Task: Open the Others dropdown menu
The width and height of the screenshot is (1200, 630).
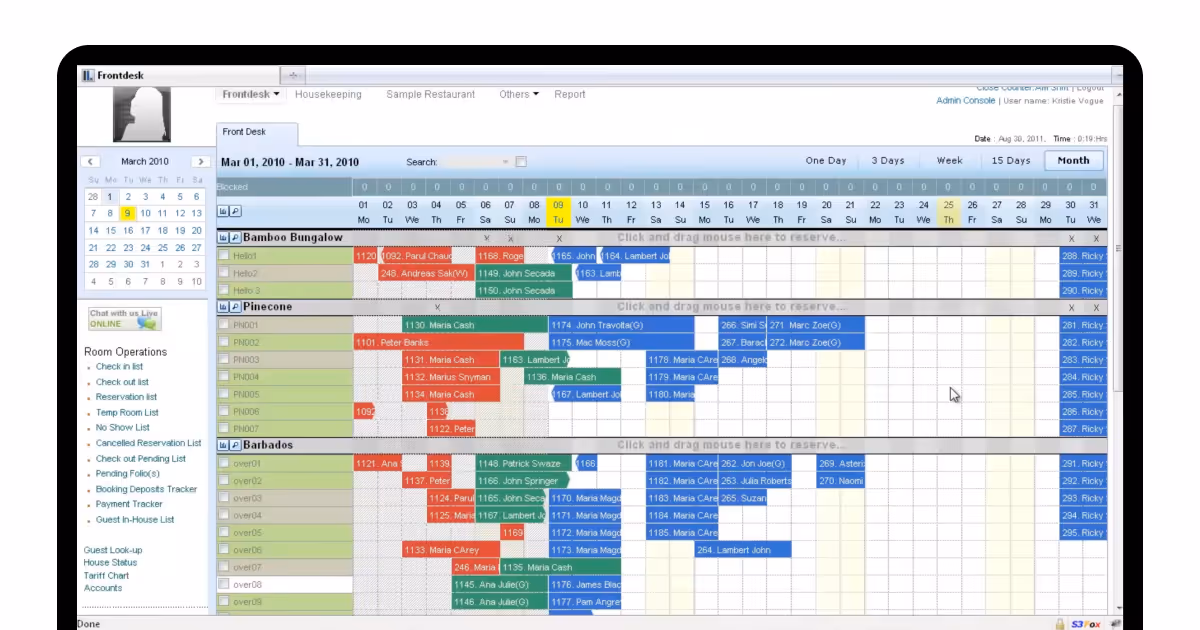Action: click(x=519, y=94)
